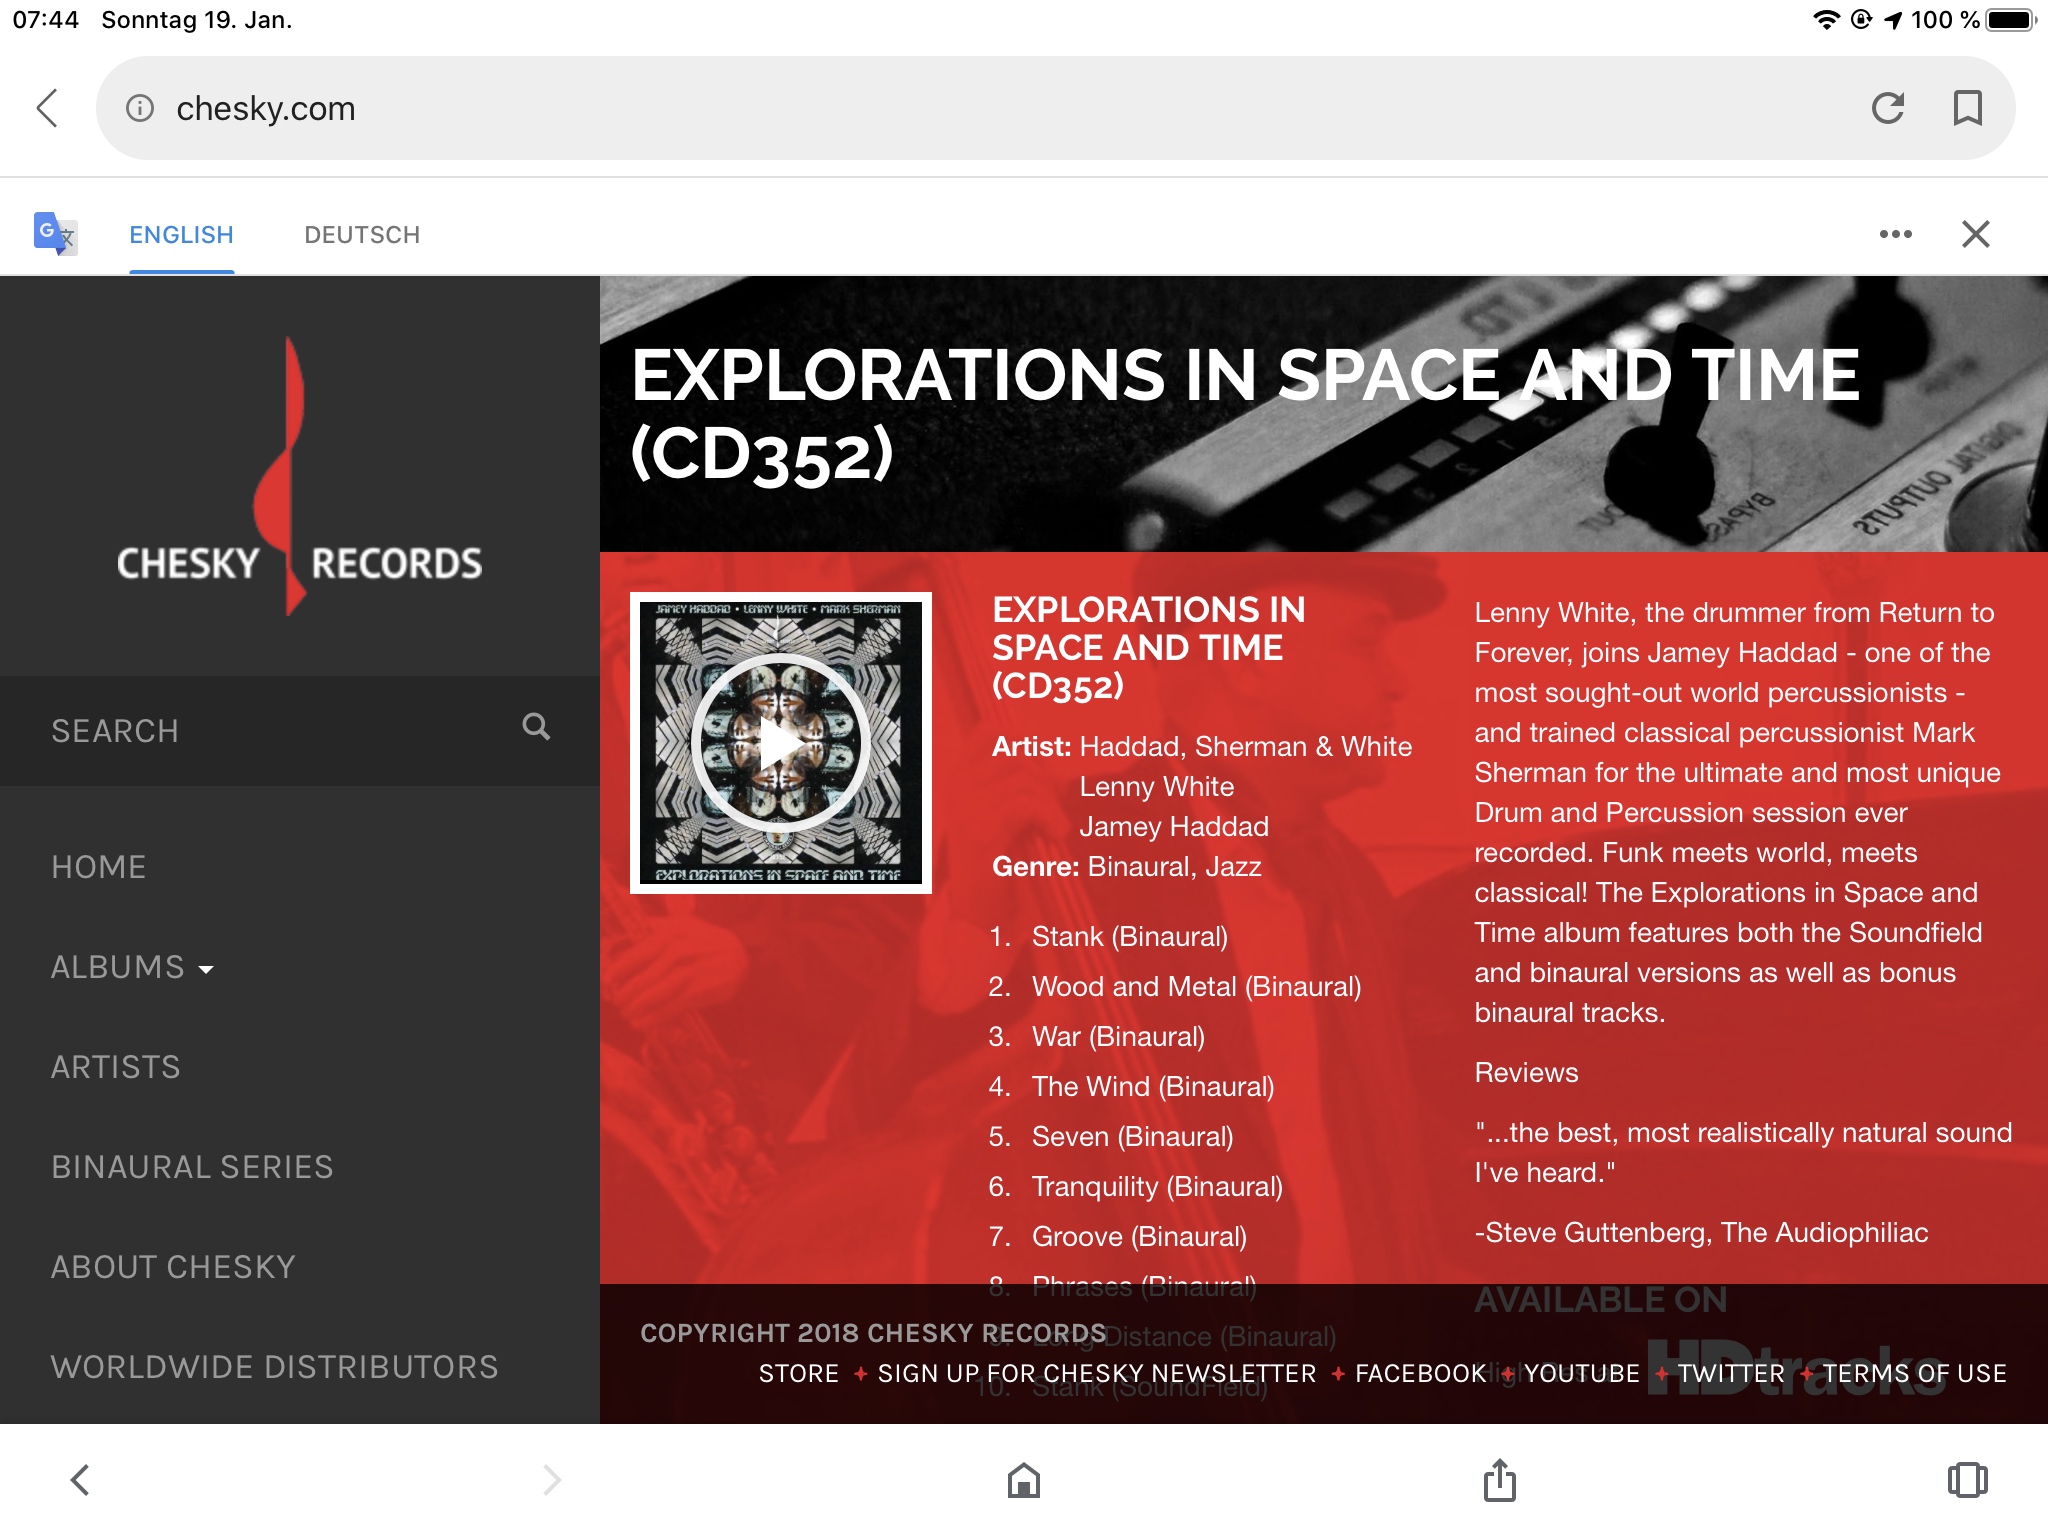Select track Seven (Binaural)
The height and width of the screenshot is (1536, 2048).
click(x=1133, y=1137)
